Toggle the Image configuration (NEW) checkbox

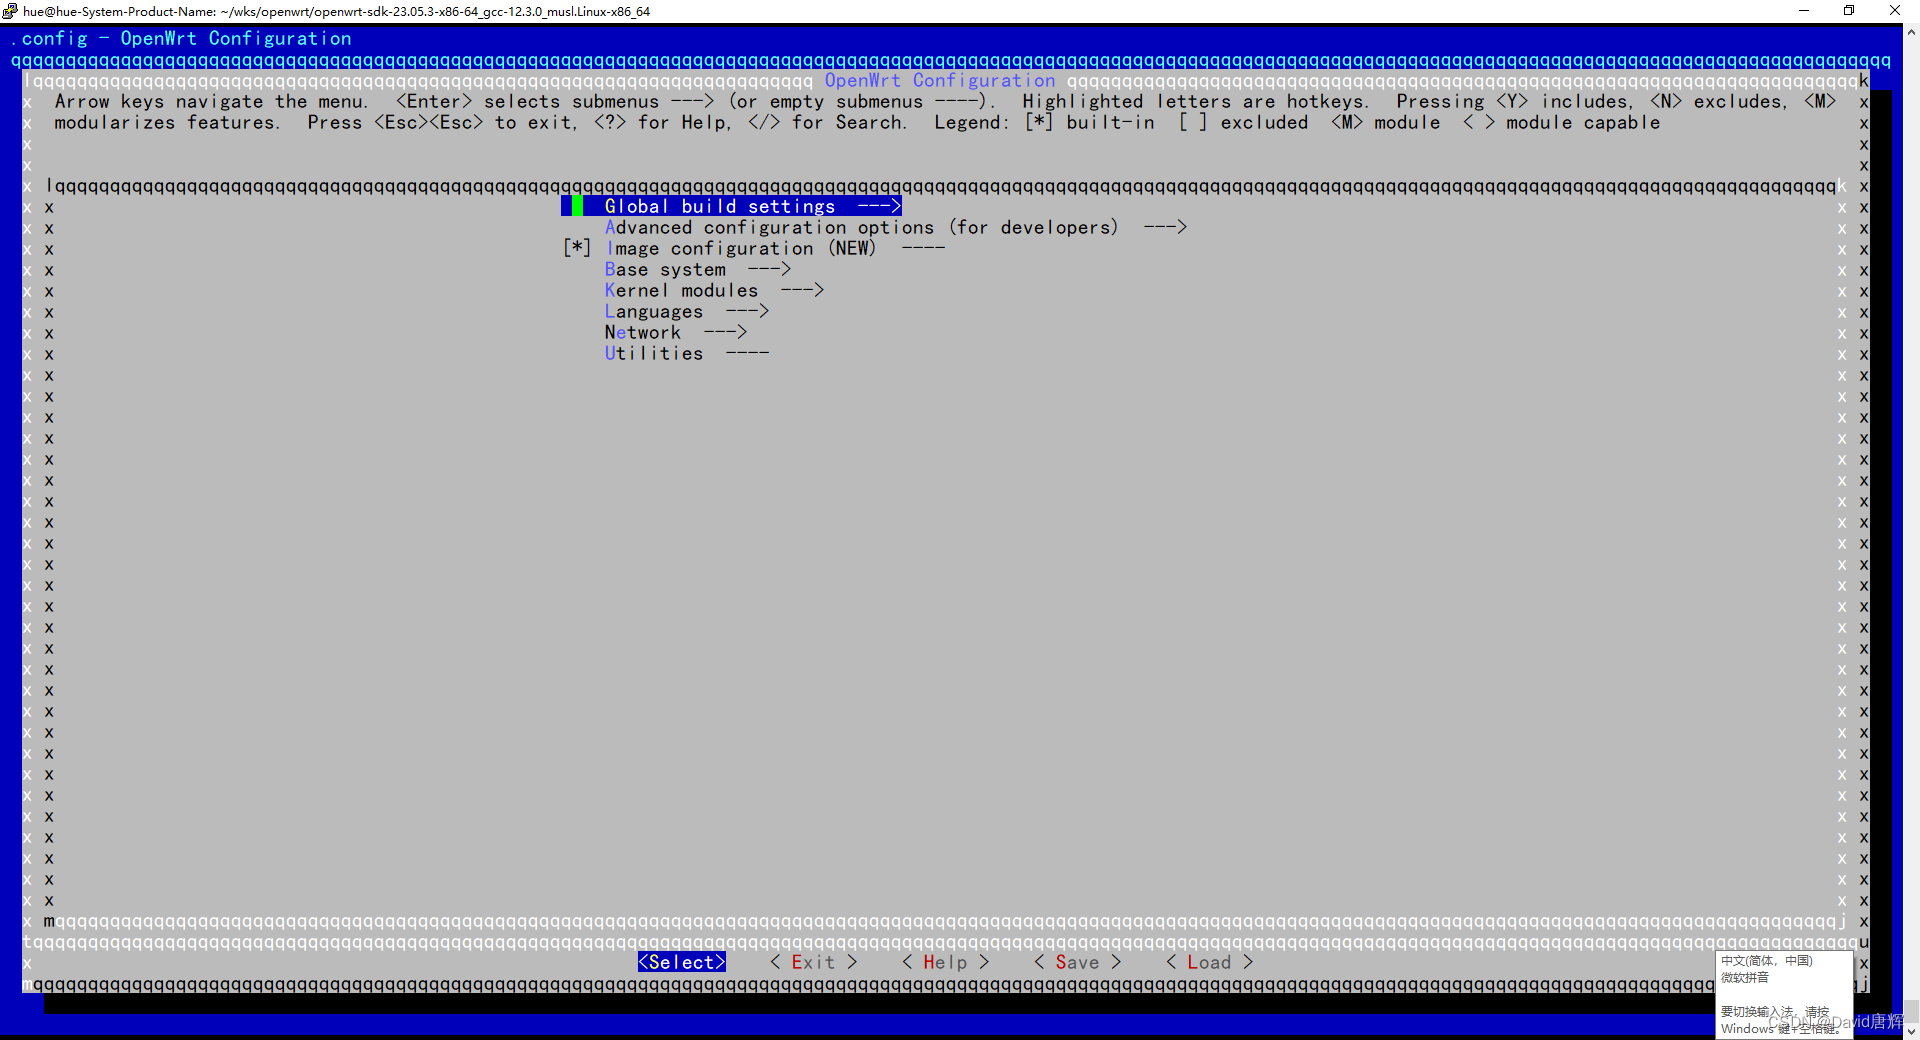tap(577, 248)
